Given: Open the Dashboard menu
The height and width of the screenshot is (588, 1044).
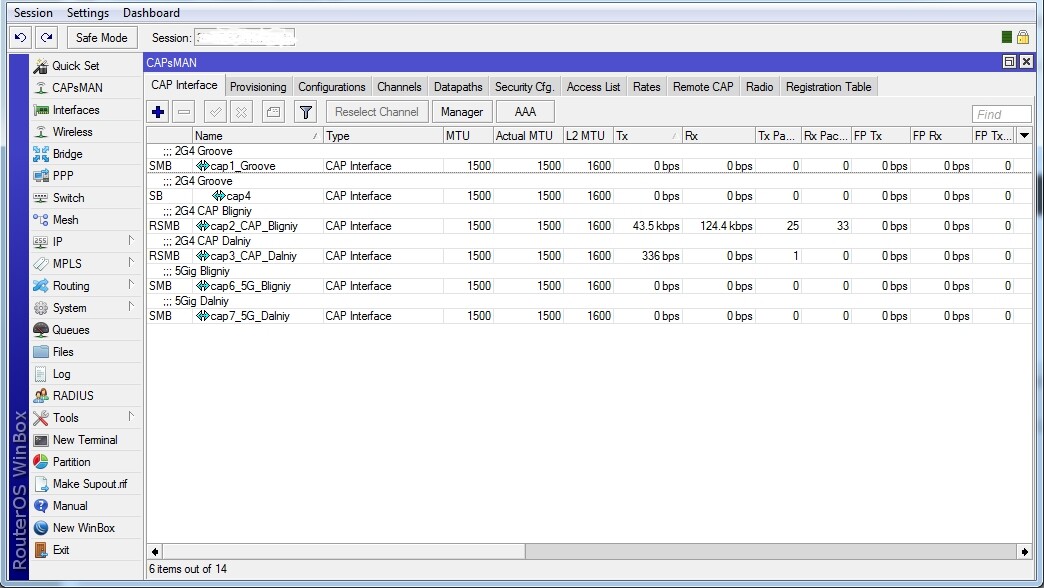Looking at the screenshot, I should [x=151, y=13].
